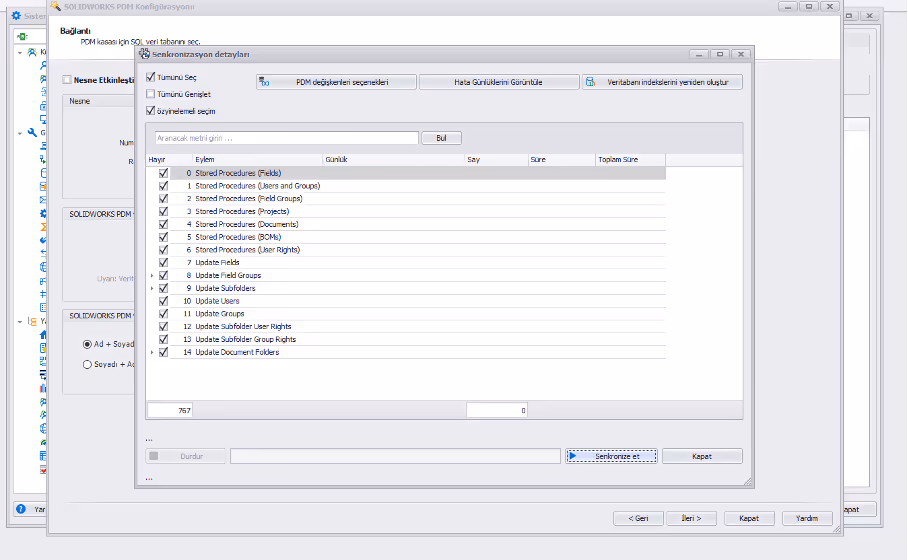Click the Bul search button
This screenshot has width=908, height=560.
click(441, 138)
